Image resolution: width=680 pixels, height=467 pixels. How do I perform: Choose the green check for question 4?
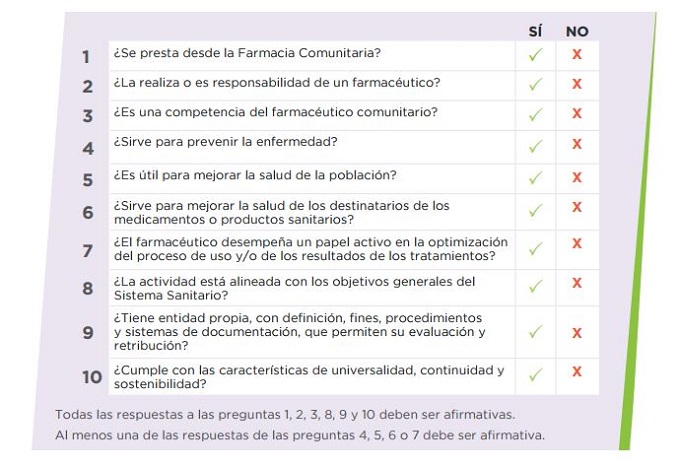point(535,146)
